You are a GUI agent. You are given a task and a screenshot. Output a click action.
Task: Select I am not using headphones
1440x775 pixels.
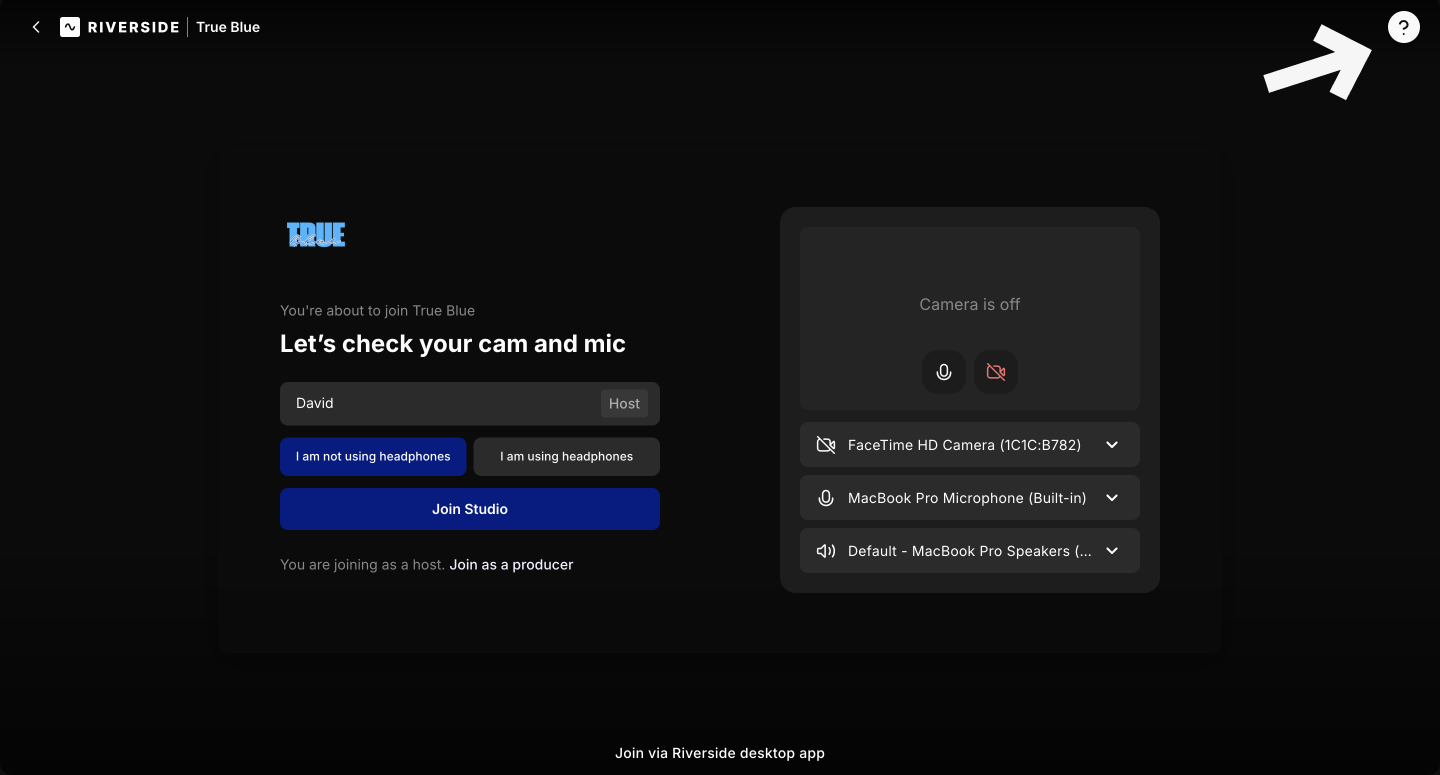[373, 456]
